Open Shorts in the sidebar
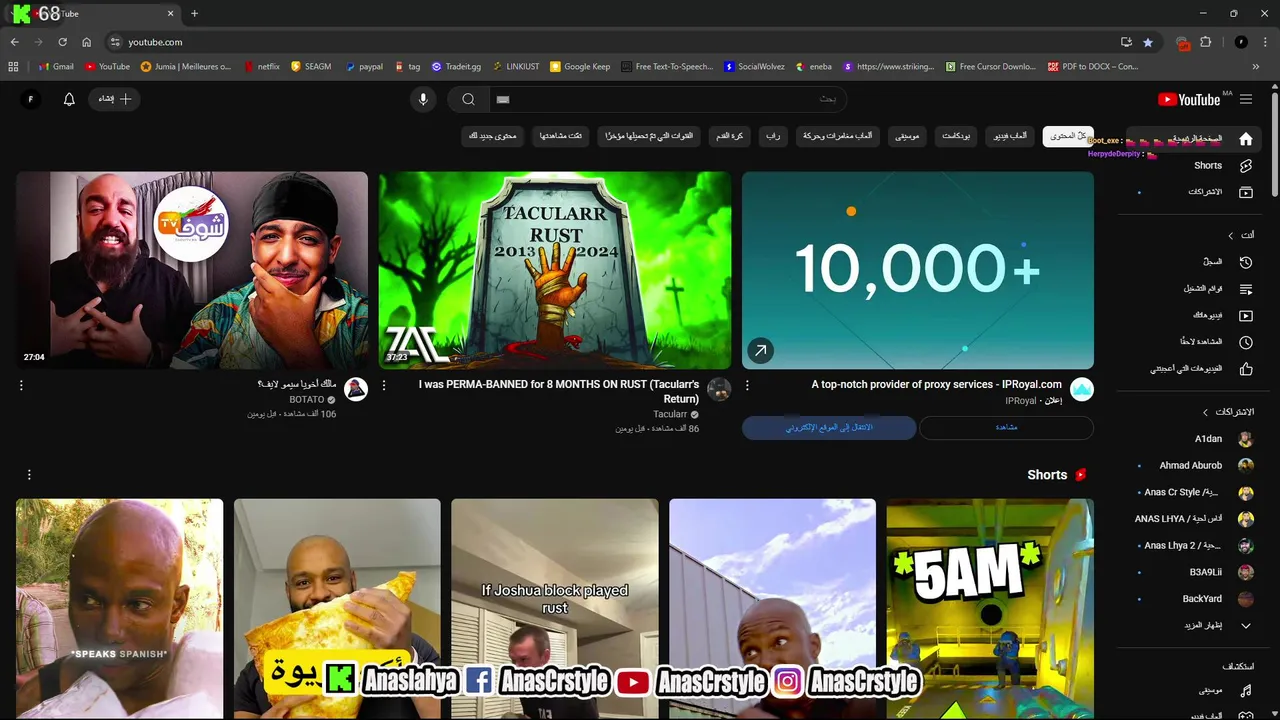The image size is (1280, 720). pyautogui.click(x=1193, y=165)
